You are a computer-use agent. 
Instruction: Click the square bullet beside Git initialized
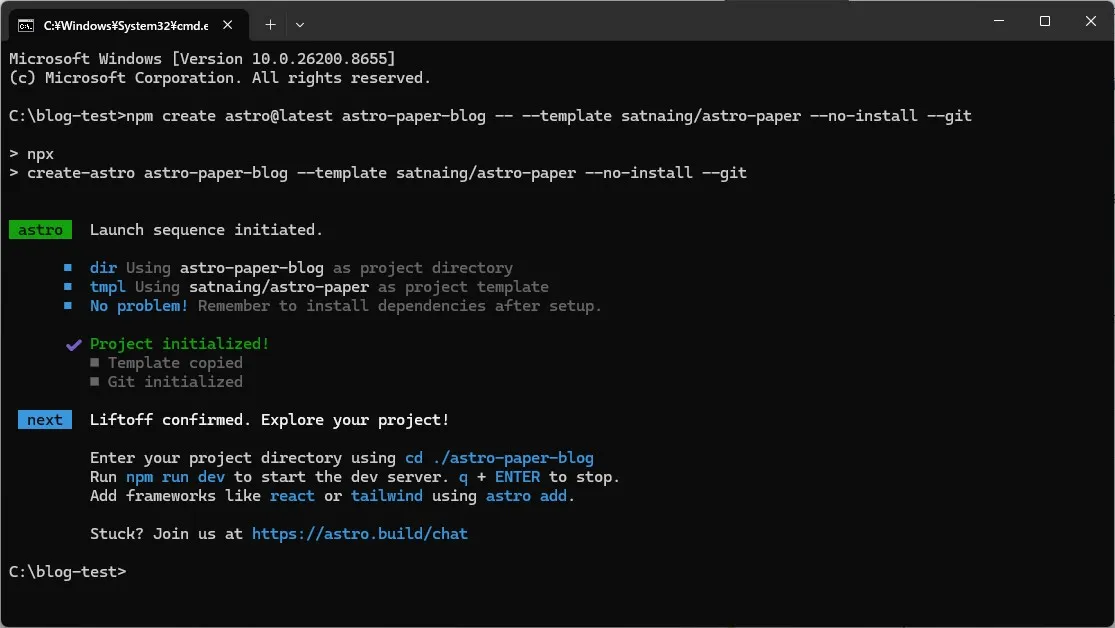[95, 382]
